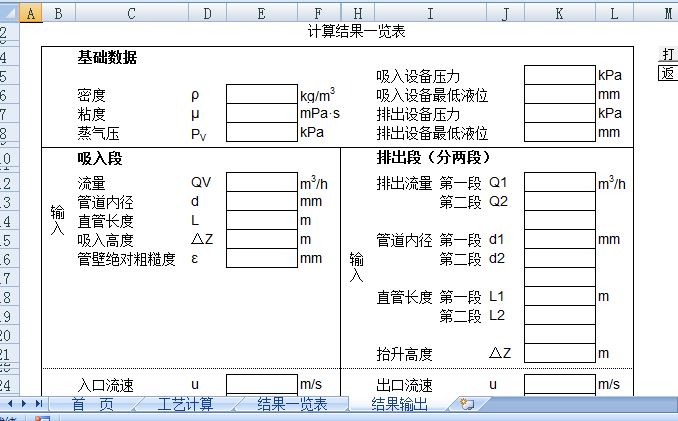Click the 第二段 d2 diameter field
This screenshot has width=678, height=421.
560,258
